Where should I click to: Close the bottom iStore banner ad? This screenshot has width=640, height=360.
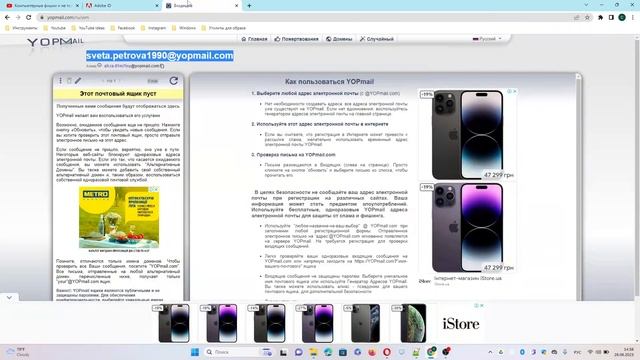point(482,305)
